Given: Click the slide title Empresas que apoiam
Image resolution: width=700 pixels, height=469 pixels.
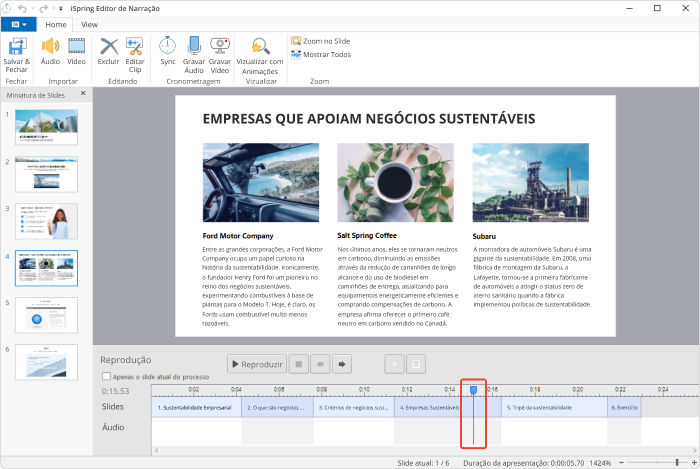Looking at the screenshot, I should coord(369,119).
